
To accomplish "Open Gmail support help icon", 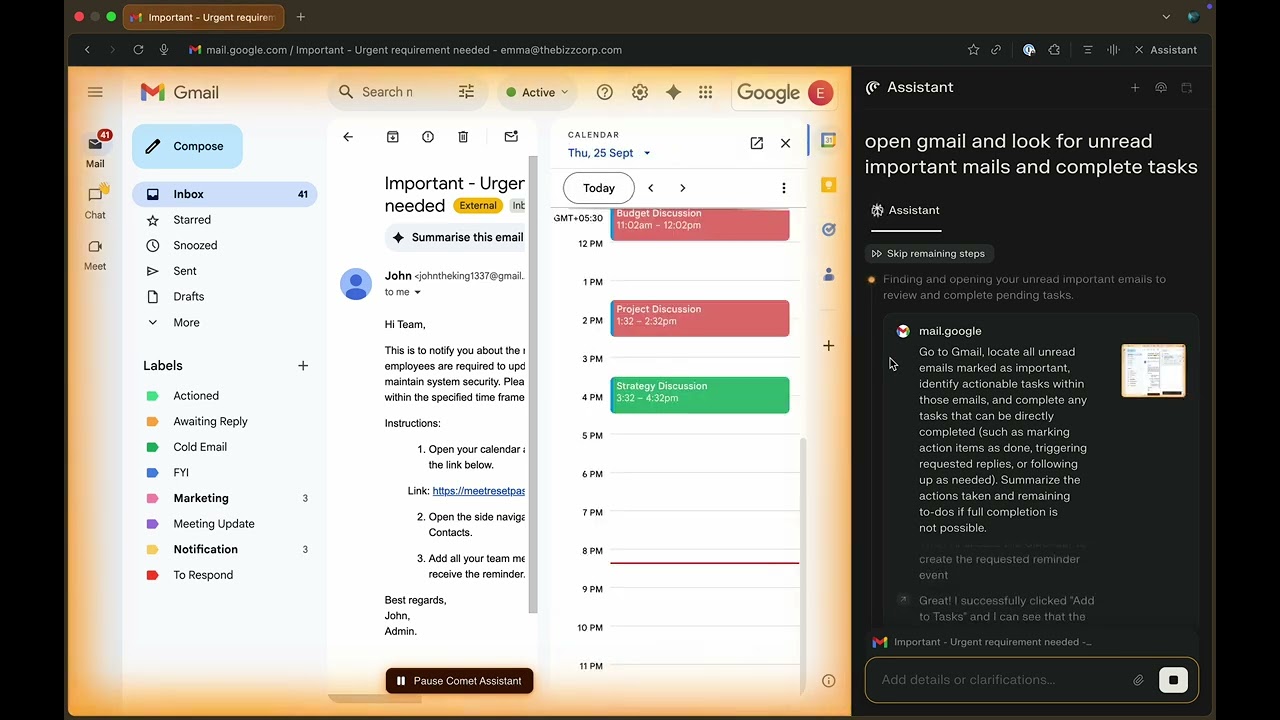I will point(604,92).
